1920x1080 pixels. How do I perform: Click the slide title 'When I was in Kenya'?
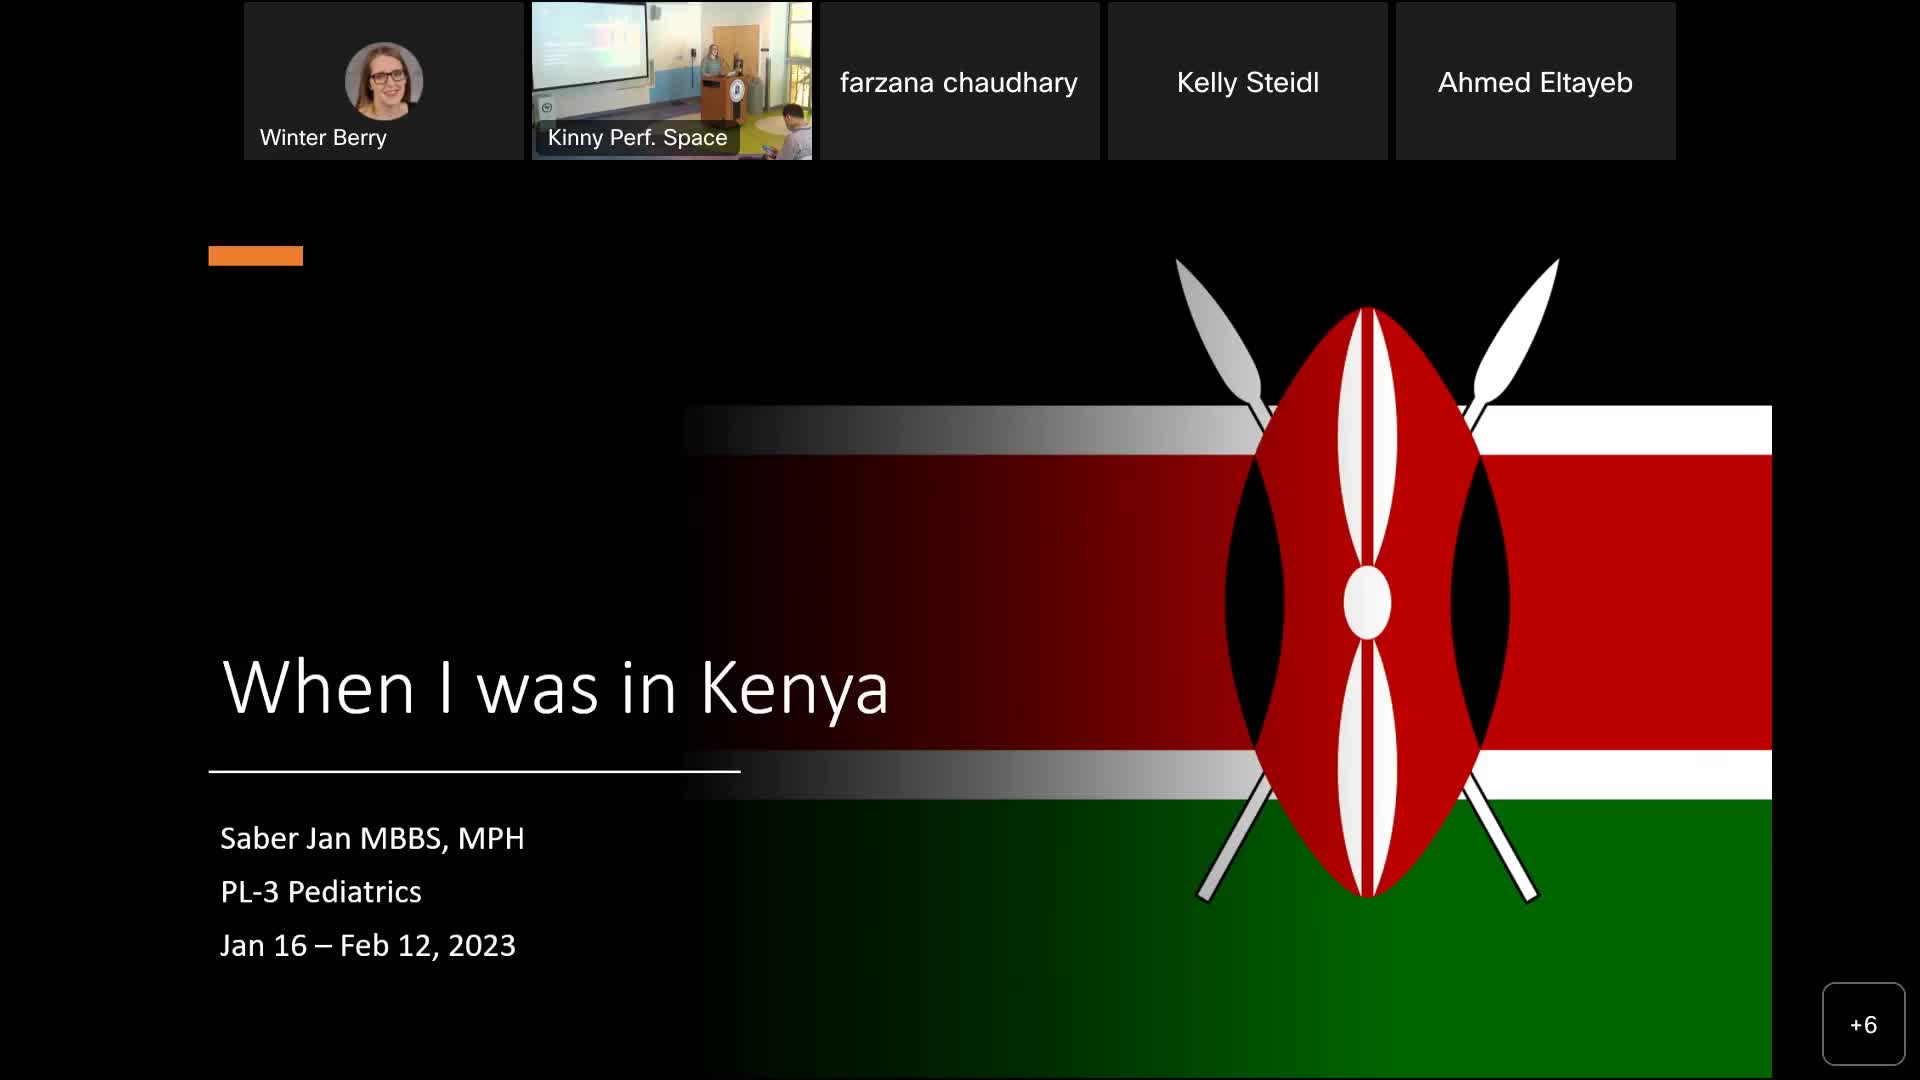555,688
